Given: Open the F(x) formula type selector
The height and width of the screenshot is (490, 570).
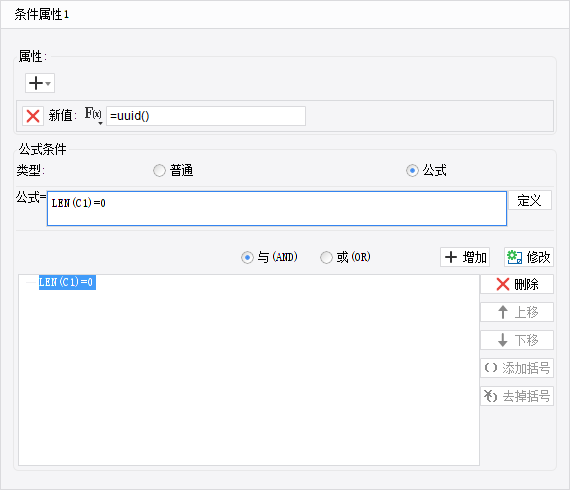Looking at the screenshot, I should pos(93,116).
